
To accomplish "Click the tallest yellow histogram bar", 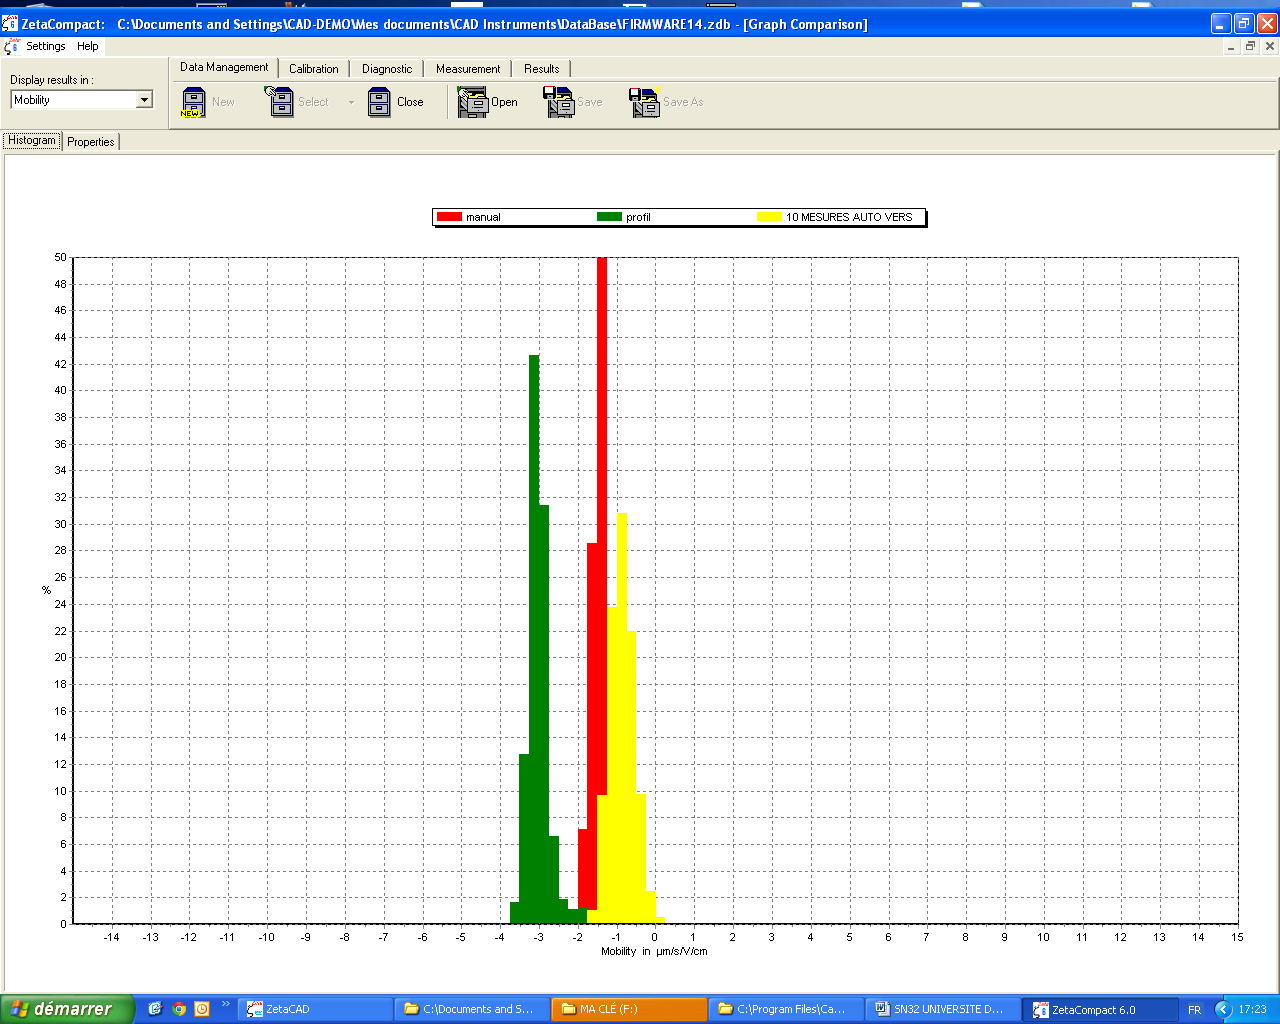I will point(622,718).
